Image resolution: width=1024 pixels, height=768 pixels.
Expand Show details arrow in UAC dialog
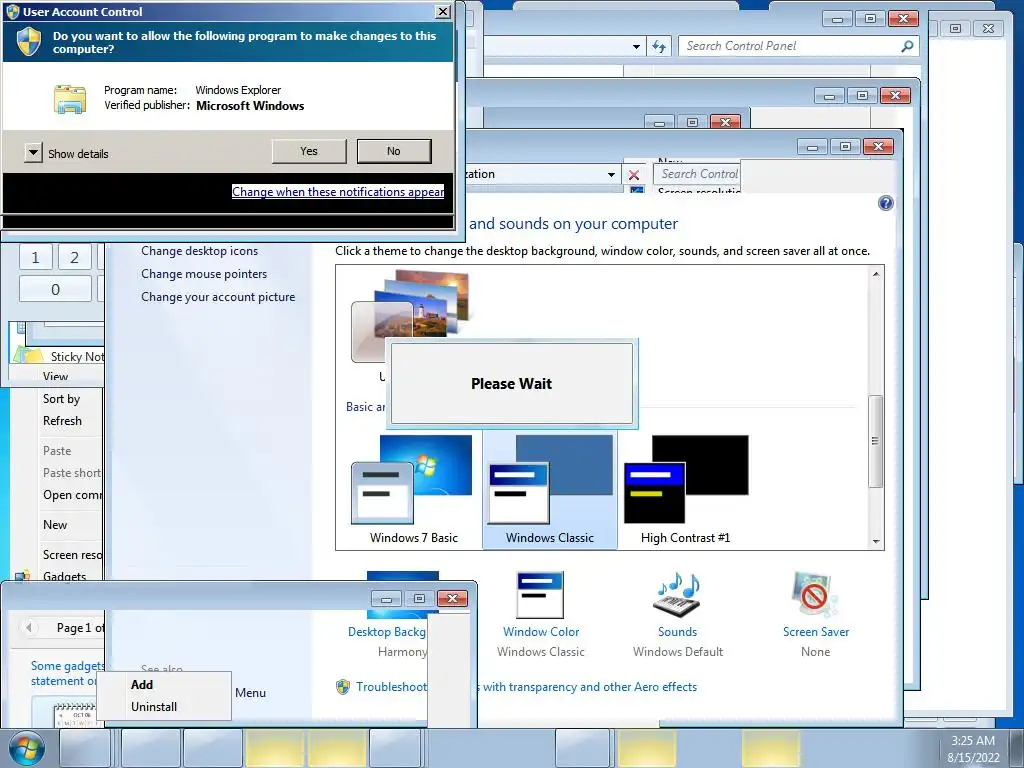[33, 153]
